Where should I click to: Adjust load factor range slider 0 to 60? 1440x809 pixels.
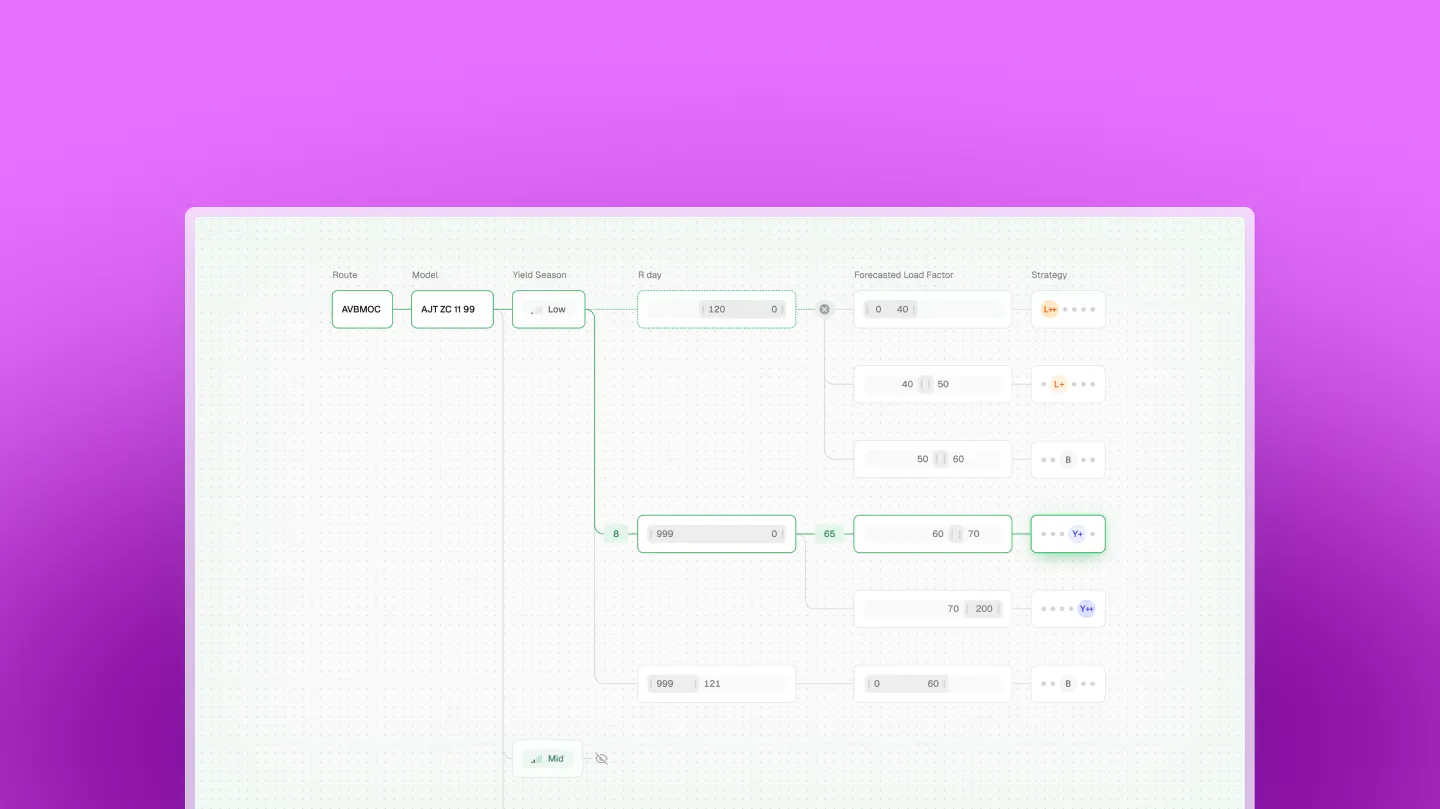(x=932, y=684)
